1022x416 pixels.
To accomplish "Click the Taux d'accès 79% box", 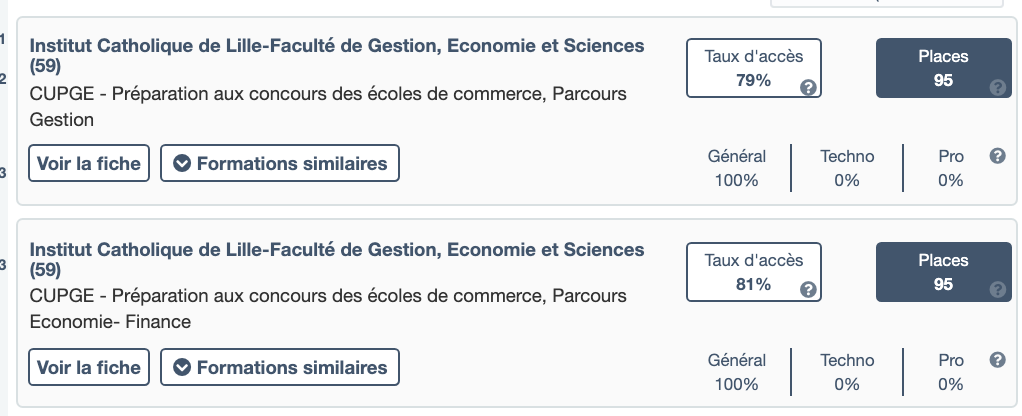I will (x=752, y=68).
